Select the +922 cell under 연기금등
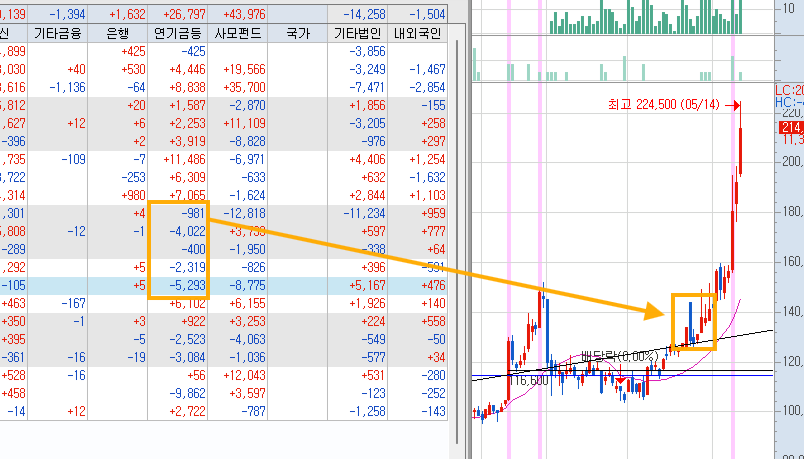This screenshot has width=804, height=460. point(193,322)
